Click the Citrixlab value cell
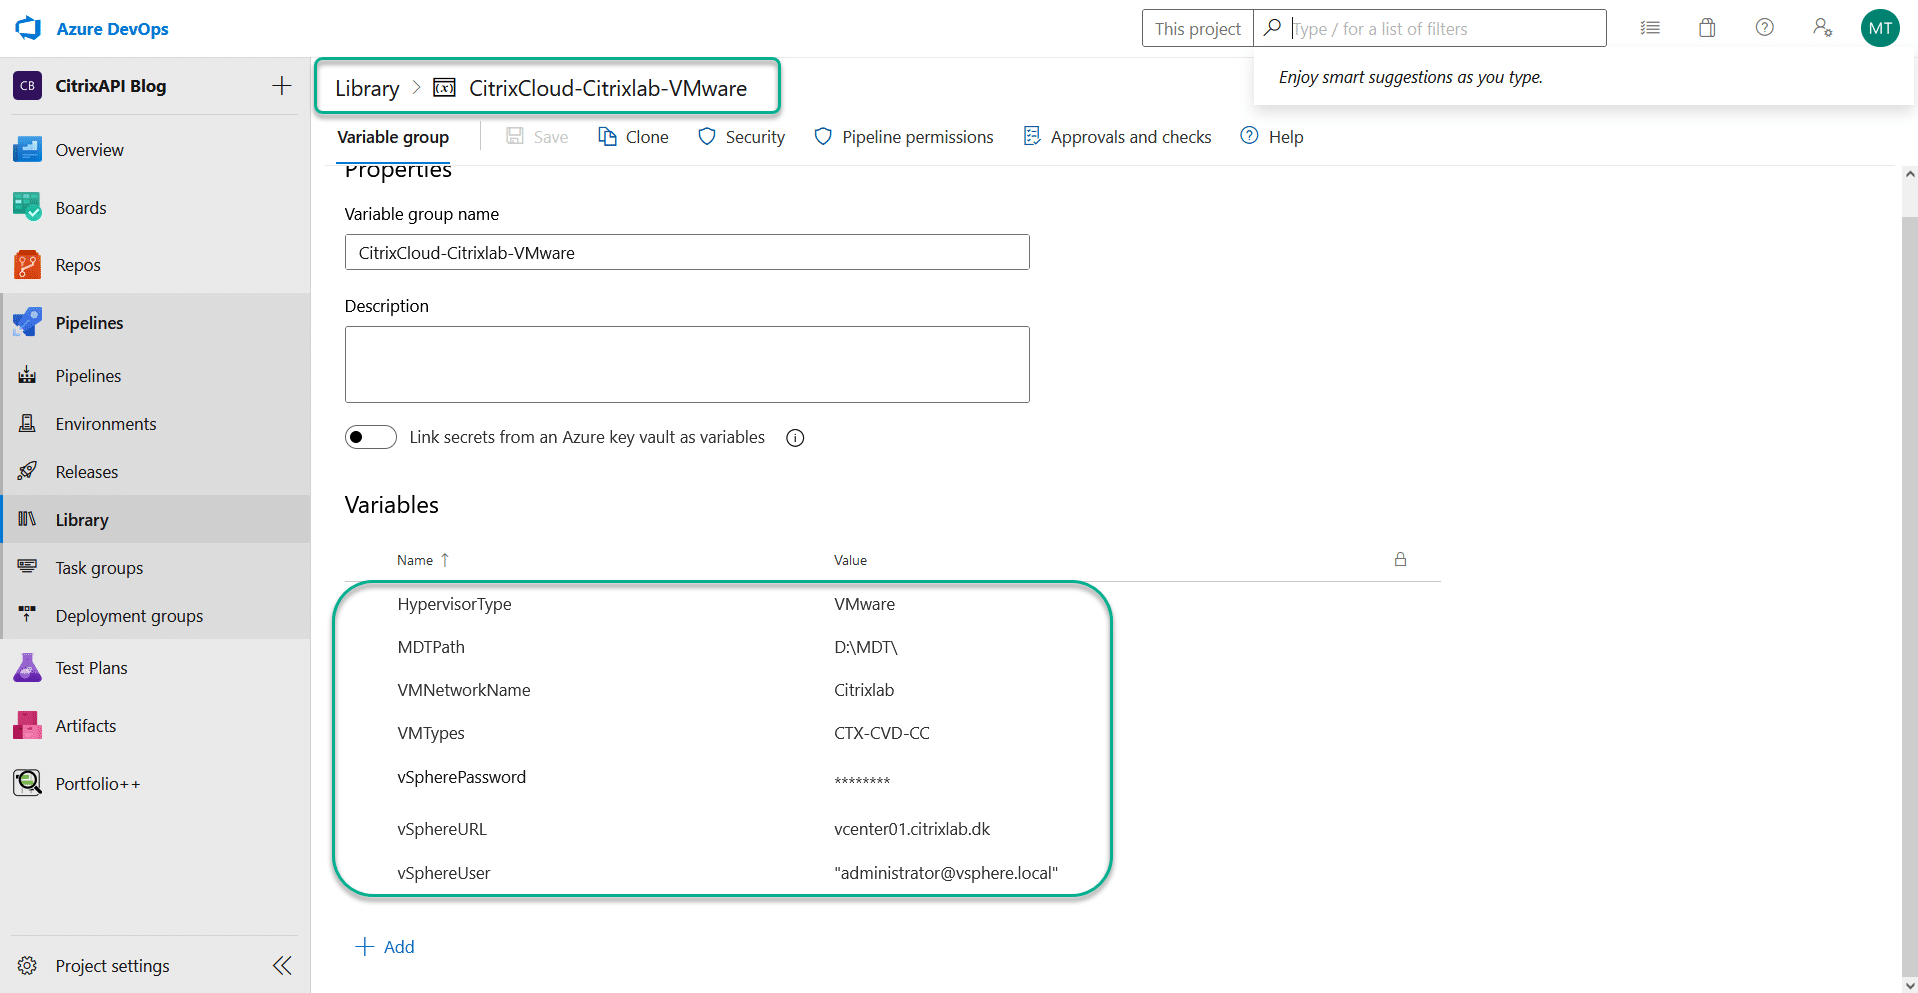1918x993 pixels. coord(864,690)
